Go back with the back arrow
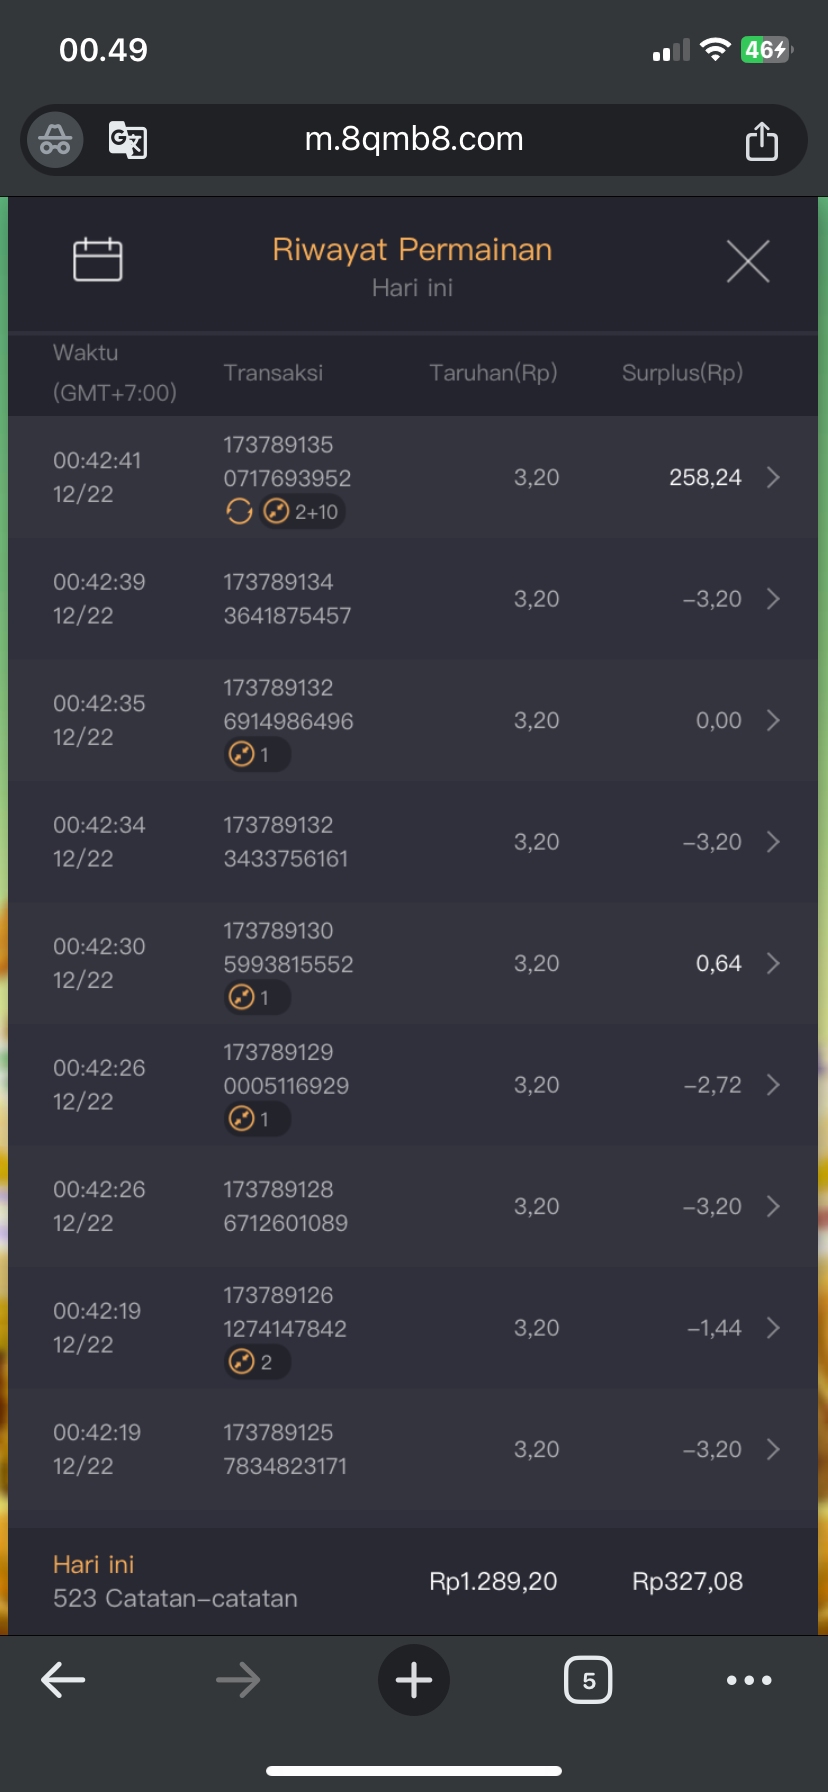Image resolution: width=828 pixels, height=1792 pixels. click(x=63, y=1680)
